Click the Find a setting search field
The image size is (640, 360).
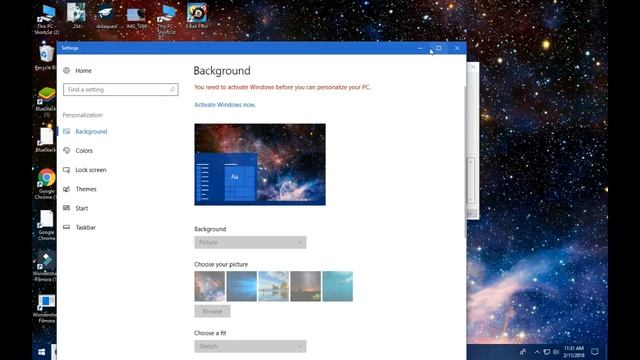pyautogui.click(x=121, y=89)
